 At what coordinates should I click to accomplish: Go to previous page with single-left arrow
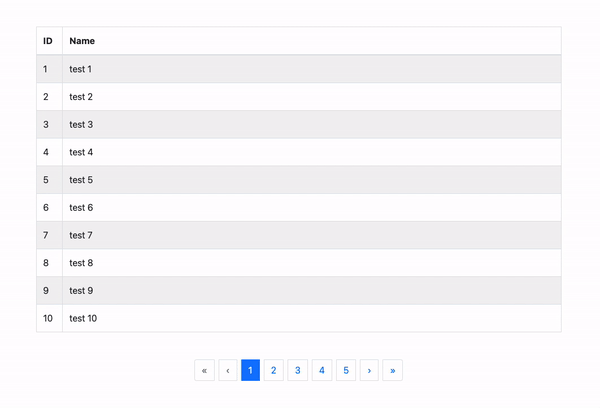tap(228, 370)
